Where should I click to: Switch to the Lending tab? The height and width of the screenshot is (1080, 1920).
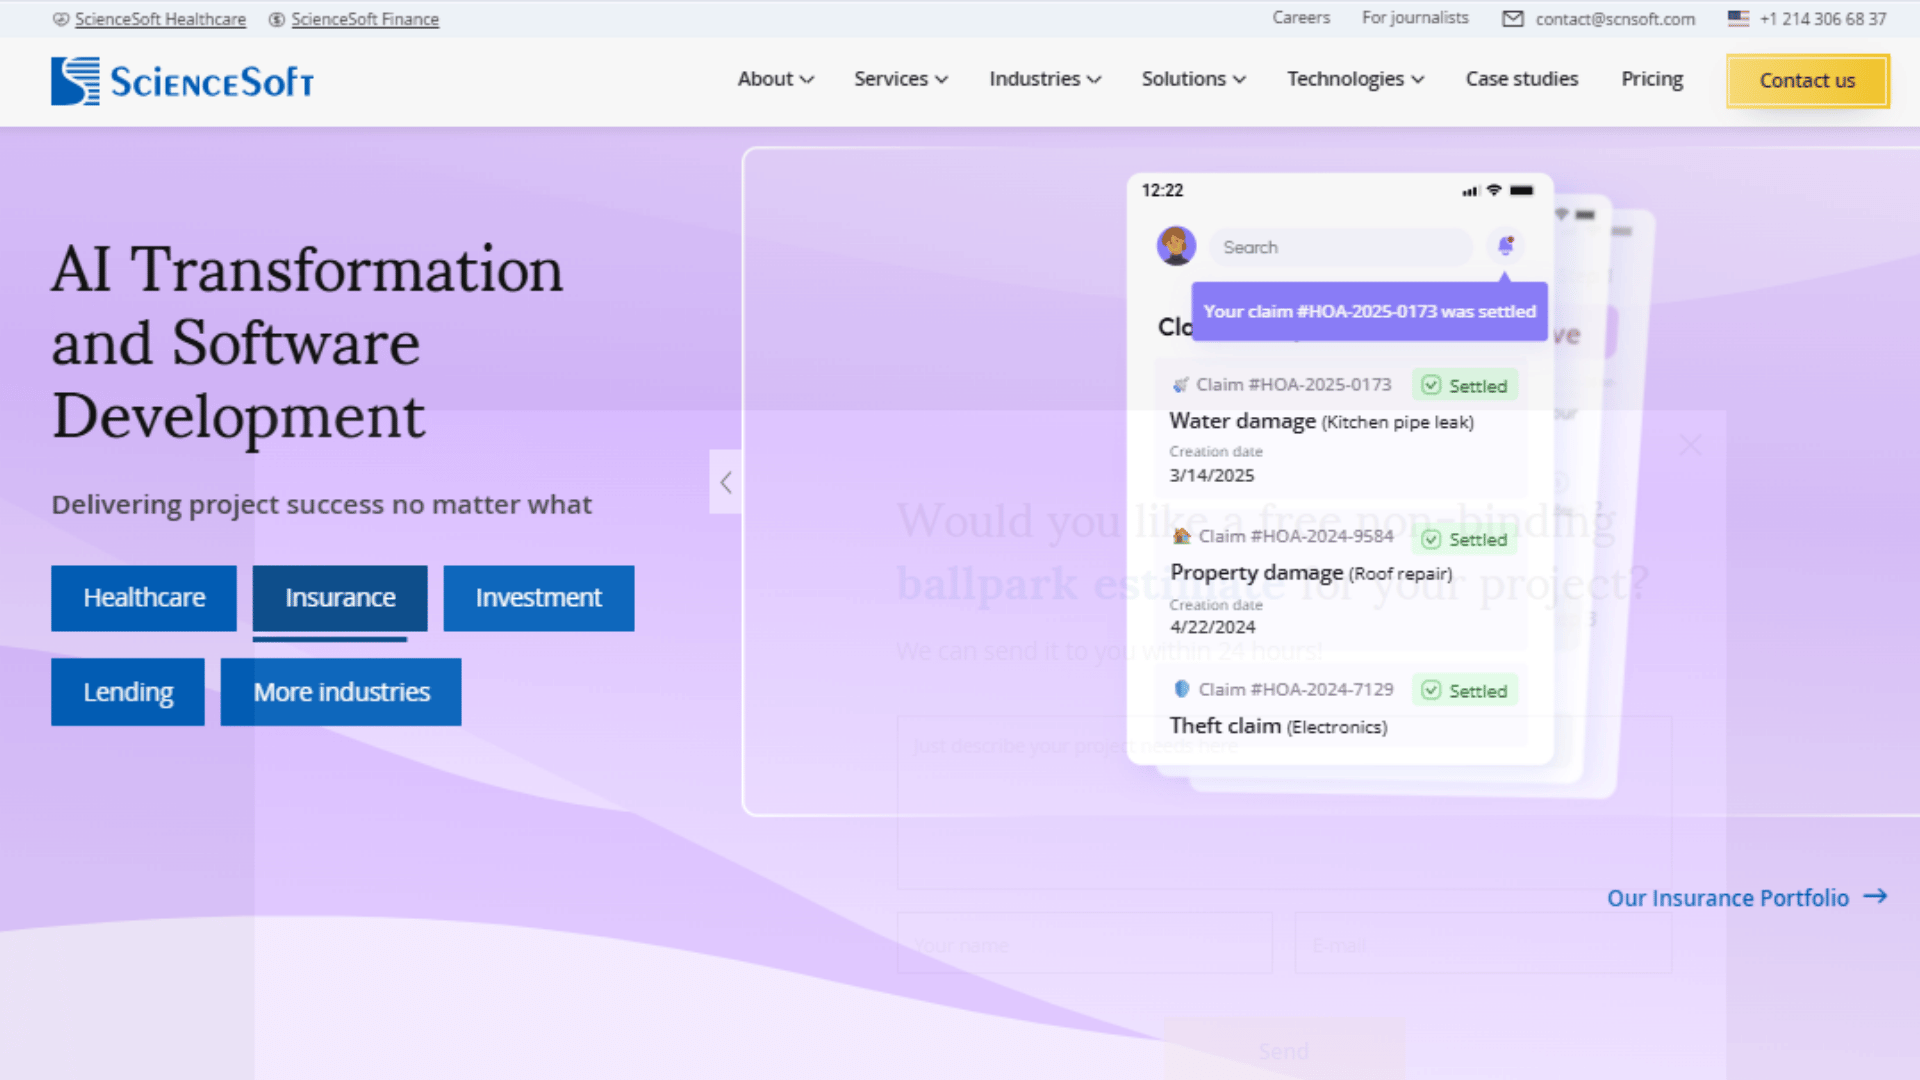point(128,692)
